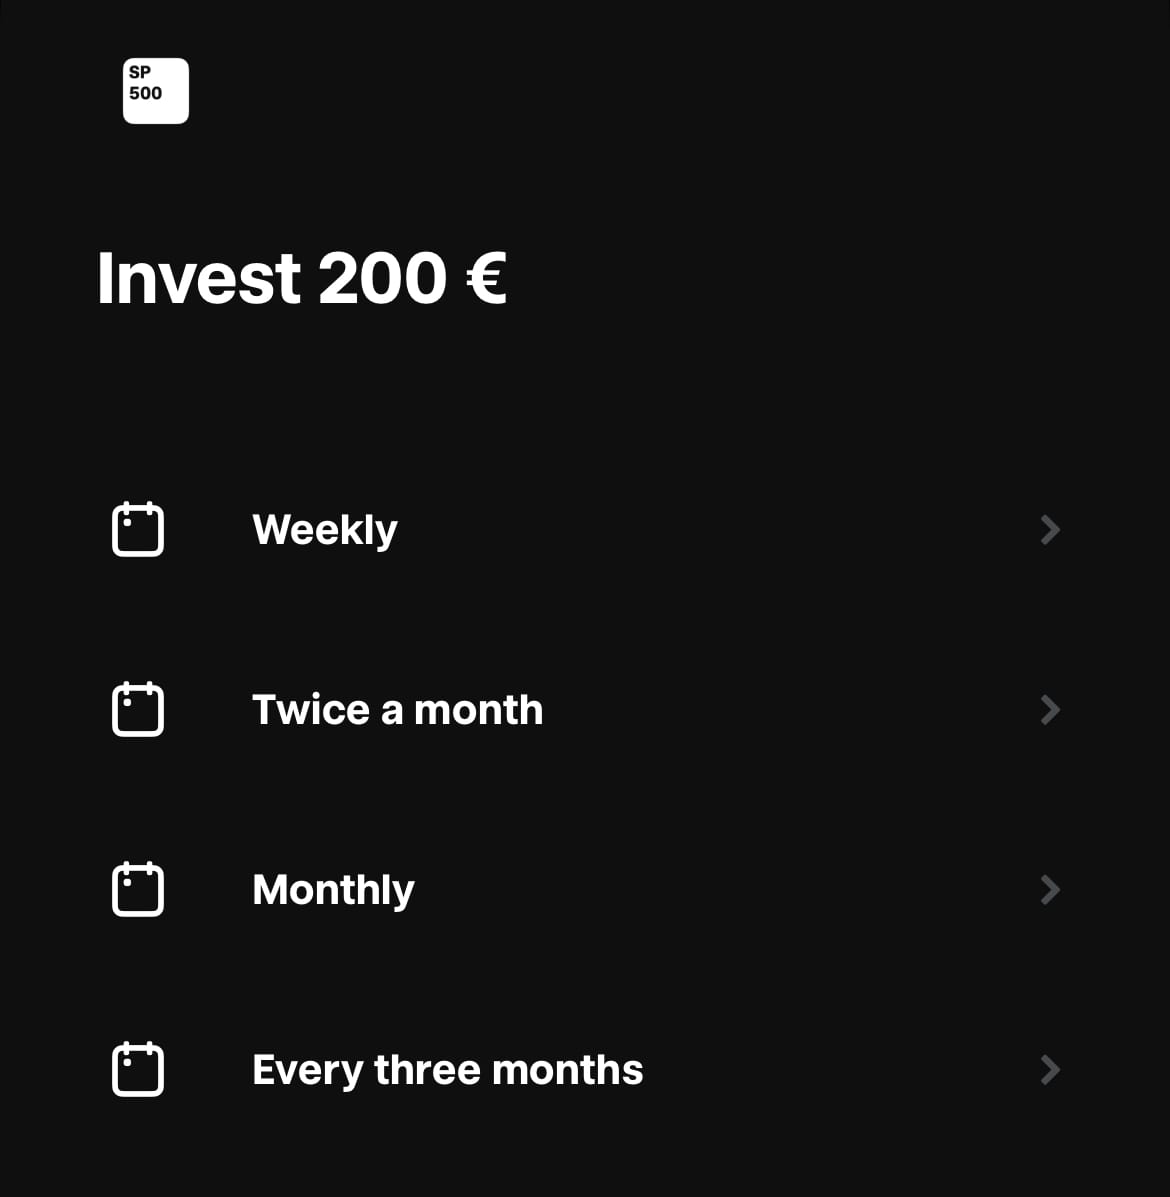Tap the word month in Twice a month
1170x1197 pixels.
pos(479,710)
